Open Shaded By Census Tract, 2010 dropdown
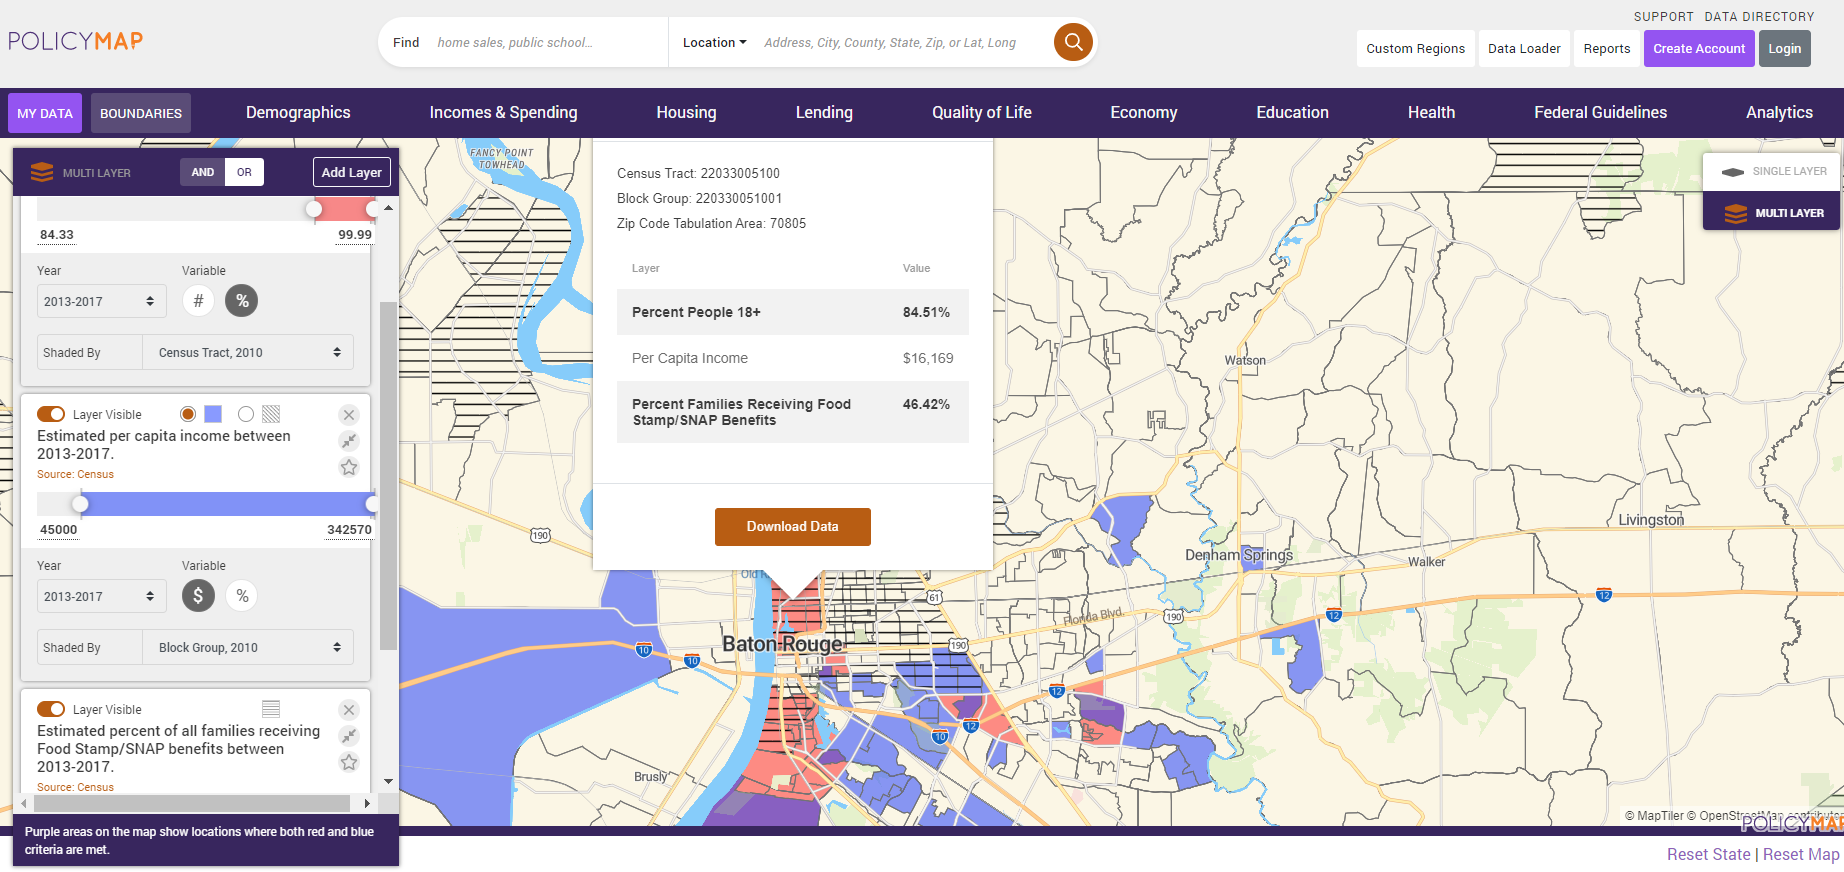Viewport: 1844px width, 872px height. click(x=248, y=352)
